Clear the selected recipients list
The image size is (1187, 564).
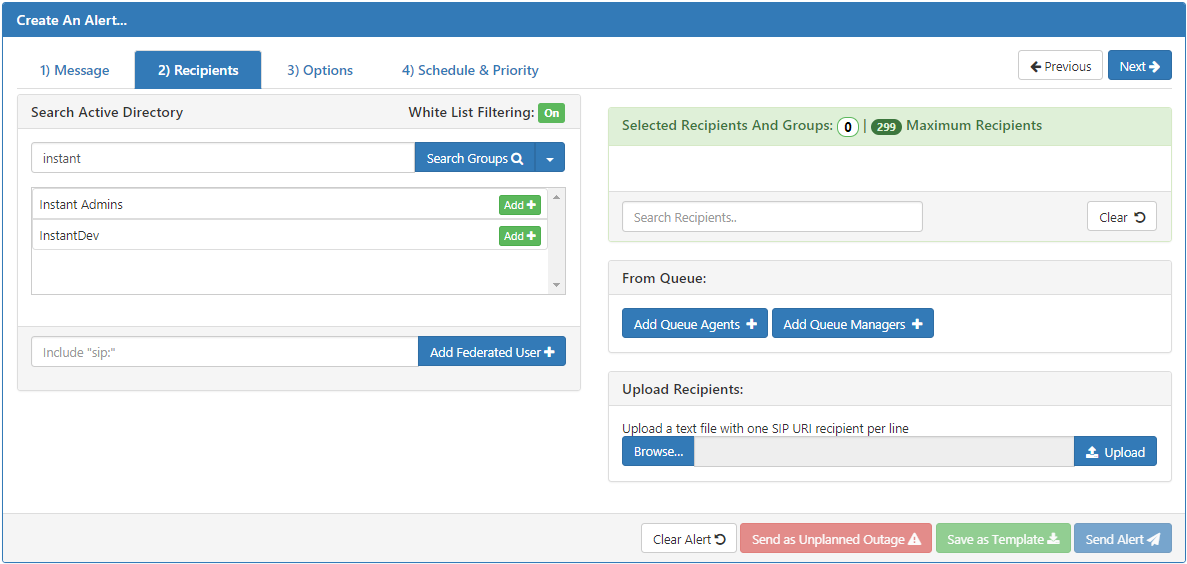point(1122,217)
